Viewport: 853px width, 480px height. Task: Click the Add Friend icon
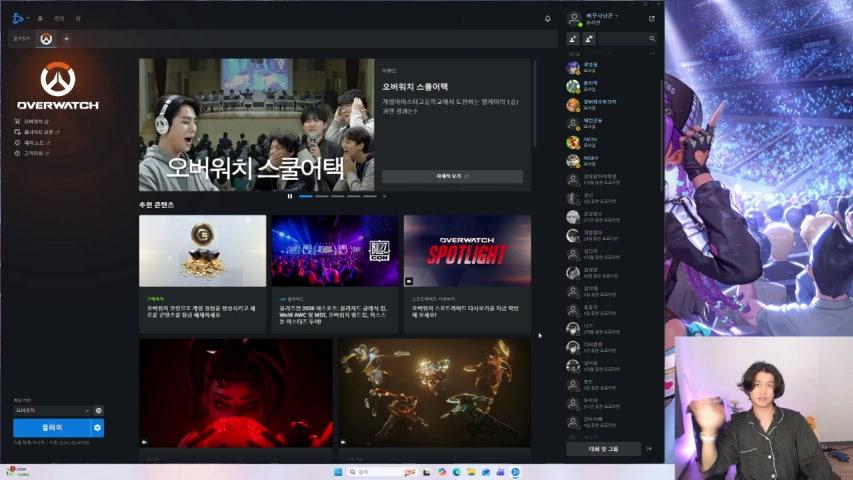click(573, 39)
